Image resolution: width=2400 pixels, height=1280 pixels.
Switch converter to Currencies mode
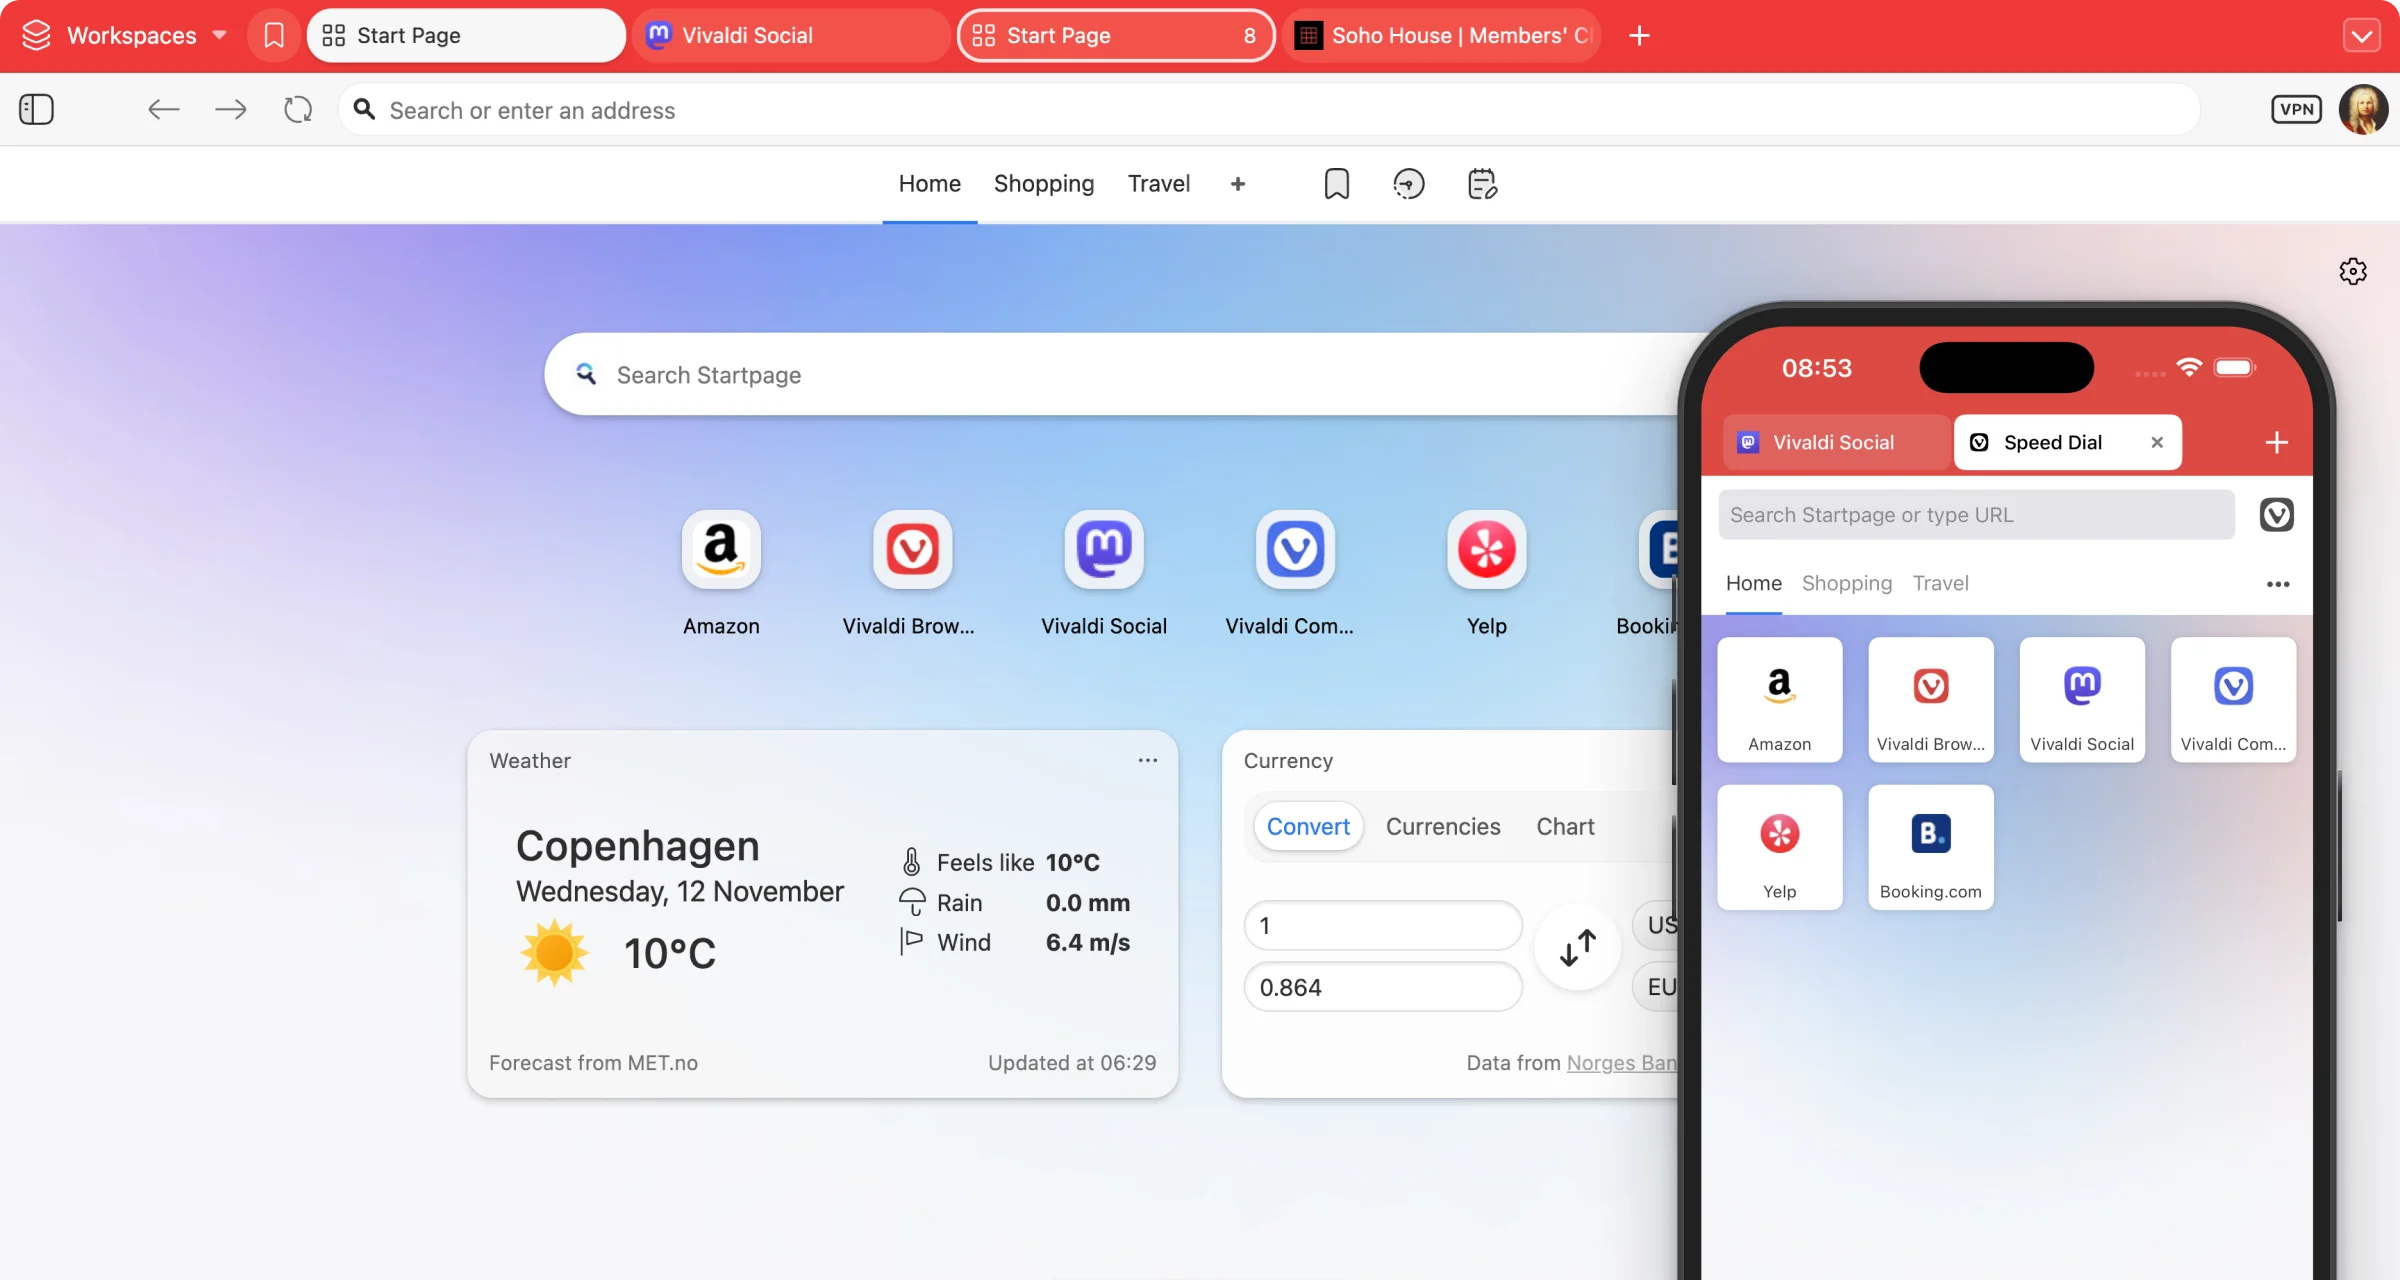(x=1443, y=826)
